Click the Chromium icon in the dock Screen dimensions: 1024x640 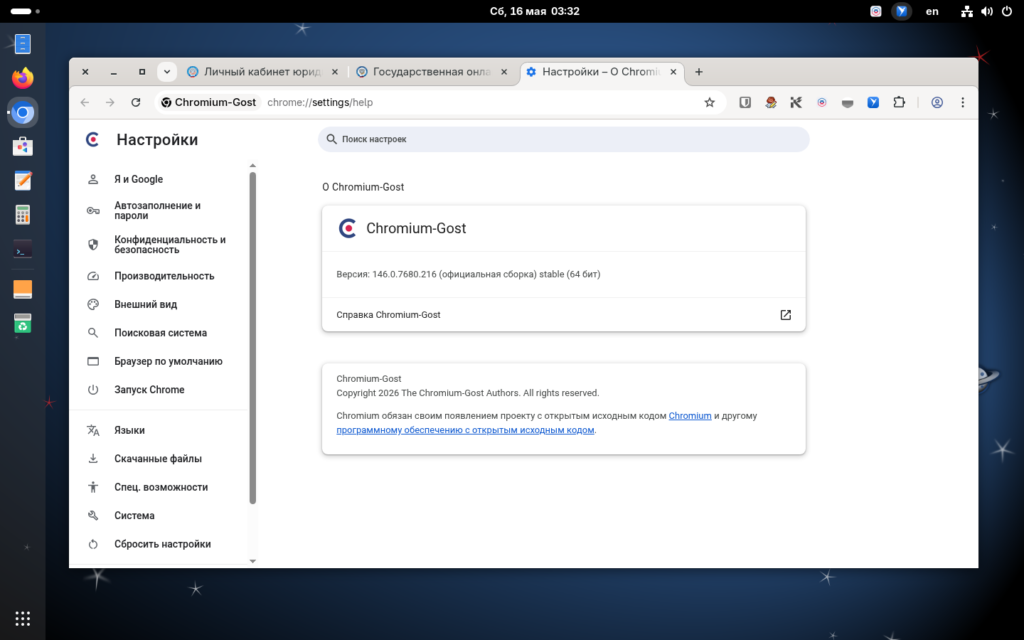23,112
